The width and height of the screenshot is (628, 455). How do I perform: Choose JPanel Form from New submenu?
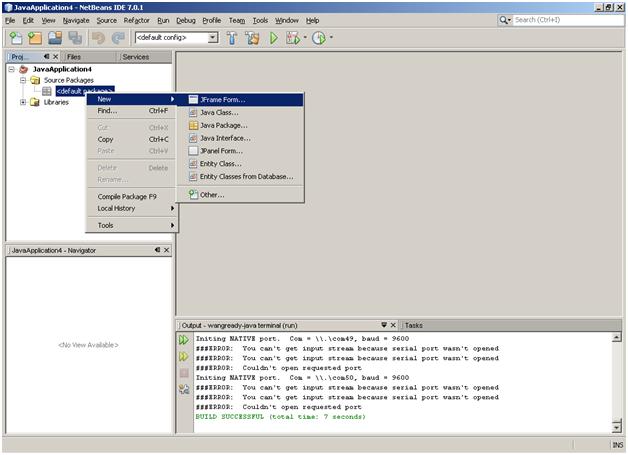point(240,151)
